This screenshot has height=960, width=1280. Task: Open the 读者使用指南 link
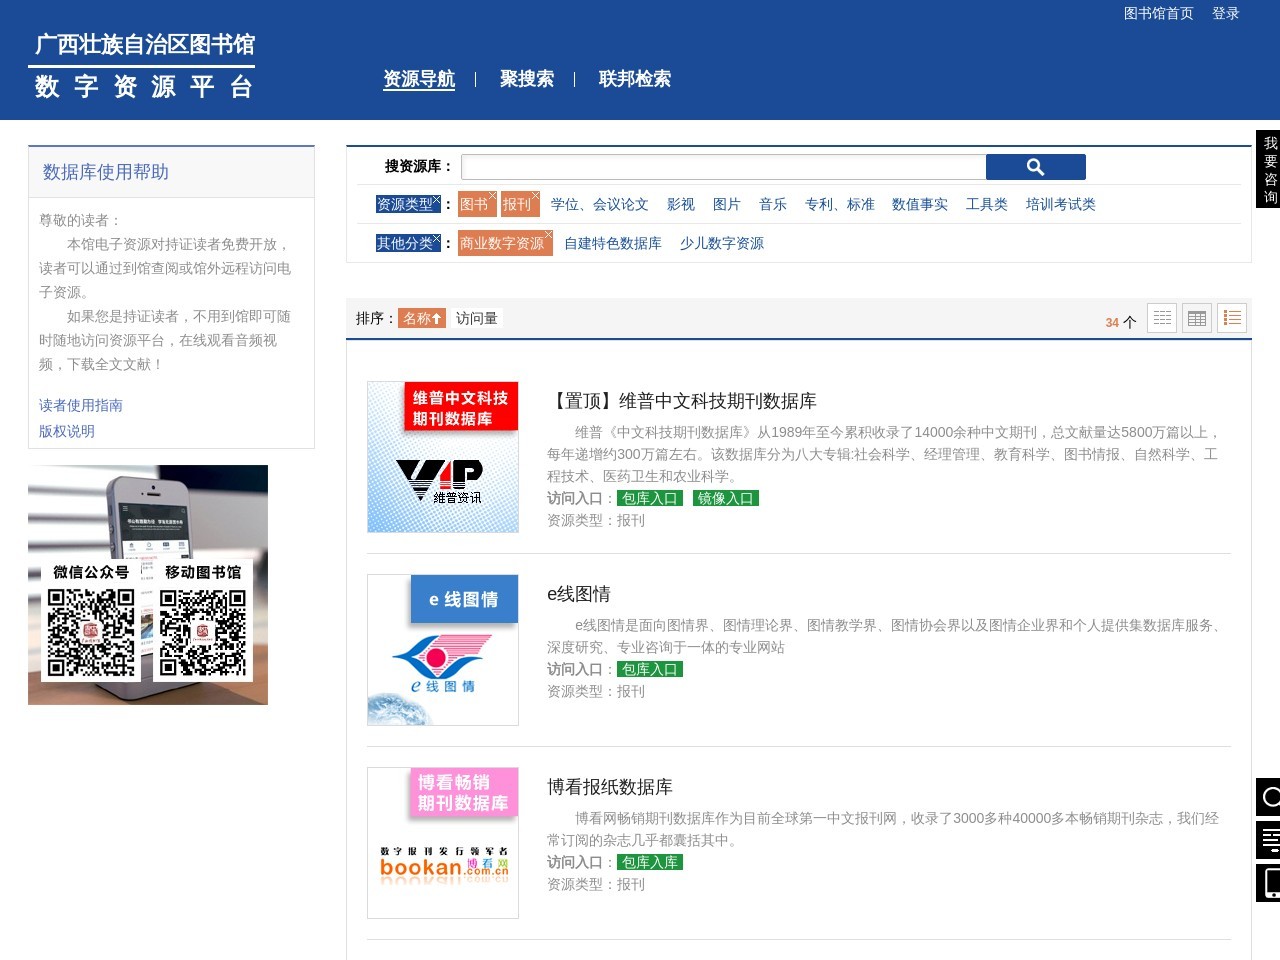pyautogui.click(x=81, y=405)
